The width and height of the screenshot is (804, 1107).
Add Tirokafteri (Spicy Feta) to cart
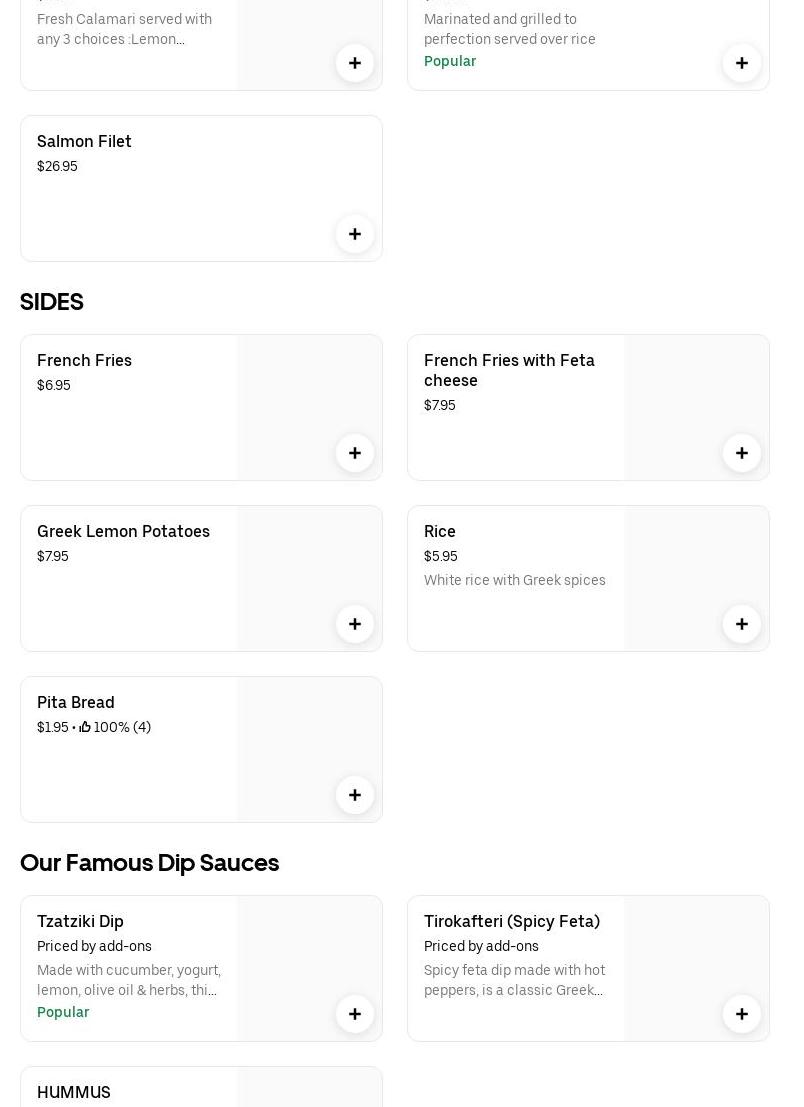(742, 1014)
